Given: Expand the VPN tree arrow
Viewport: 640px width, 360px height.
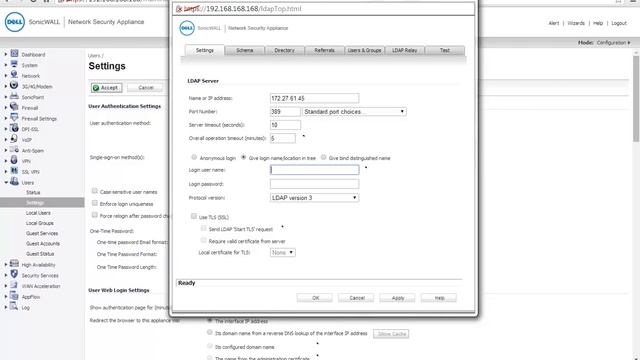Looking at the screenshot, I should (x=6, y=161).
